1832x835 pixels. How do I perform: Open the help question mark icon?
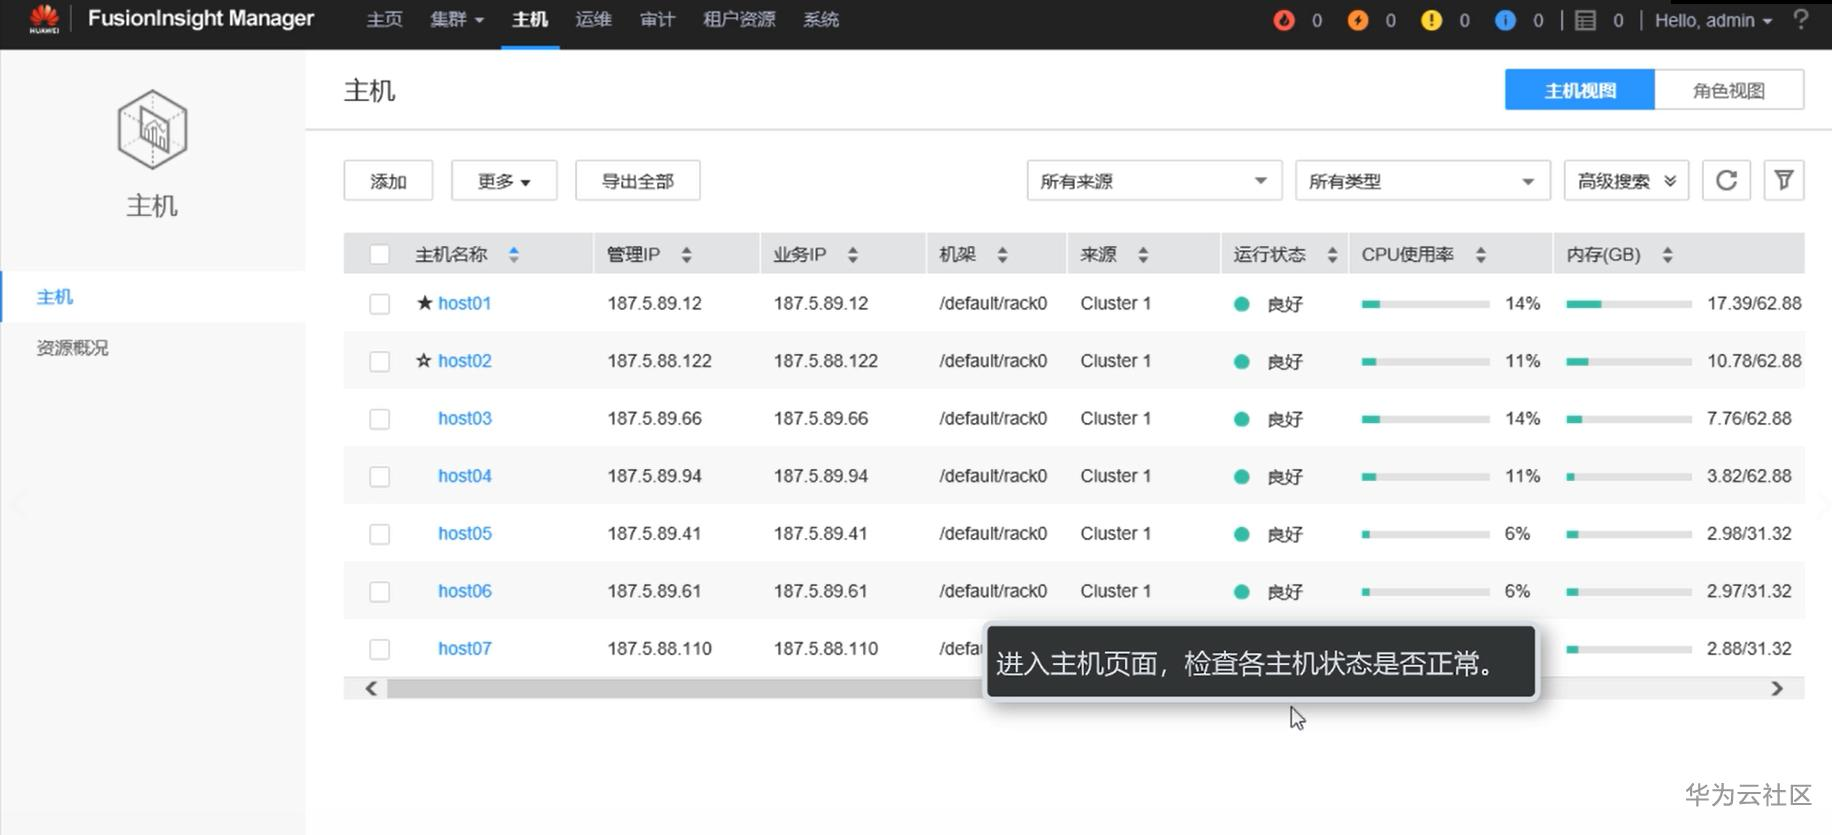pyautogui.click(x=1801, y=20)
